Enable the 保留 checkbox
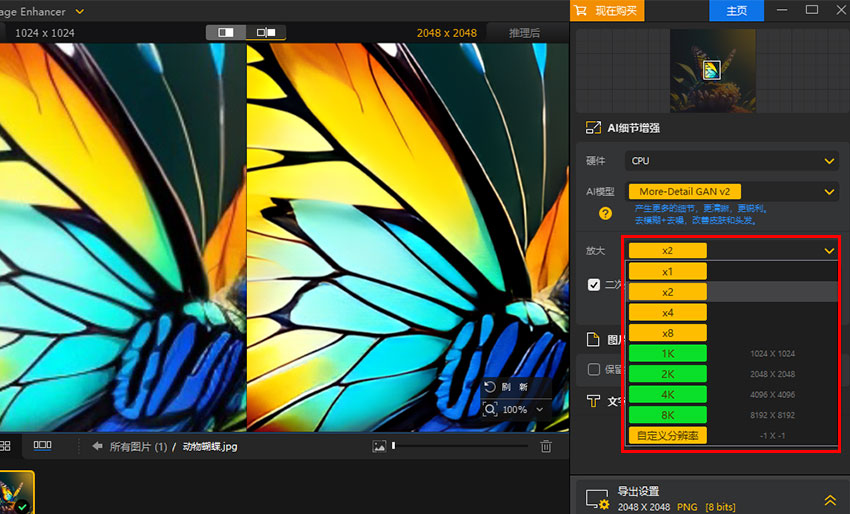Image resolution: width=850 pixels, height=514 pixels. (x=594, y=369)
